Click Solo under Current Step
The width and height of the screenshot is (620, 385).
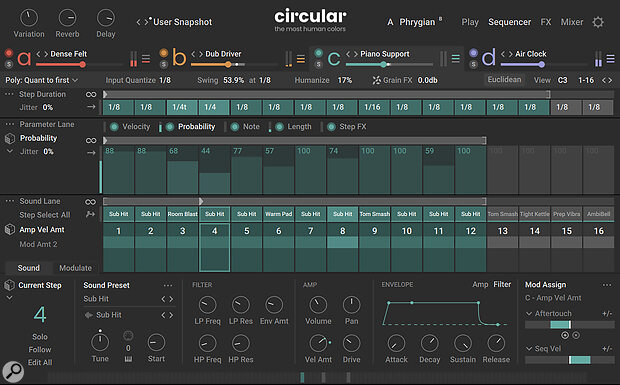tap(40, 337)
